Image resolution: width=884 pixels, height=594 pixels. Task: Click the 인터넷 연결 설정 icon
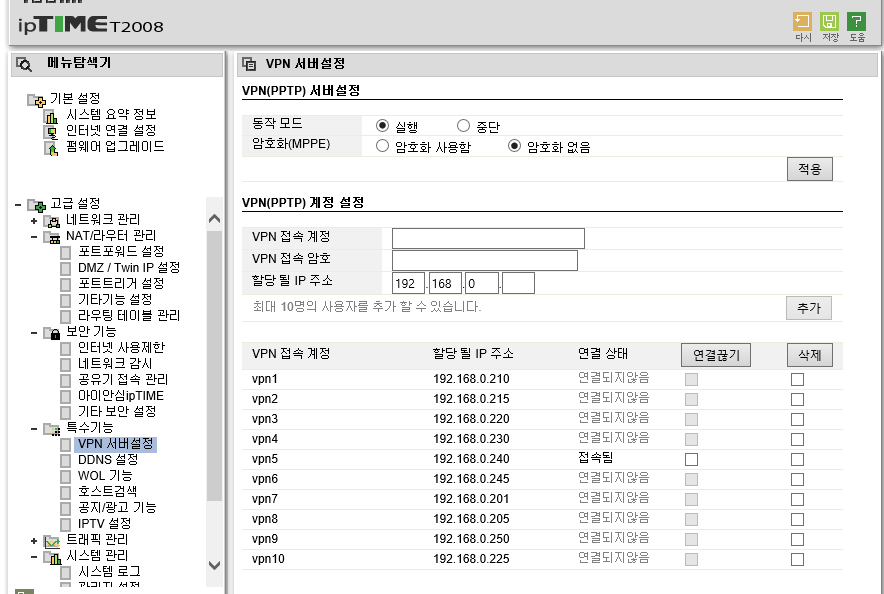pyautogui.click(x=51, y=131)
